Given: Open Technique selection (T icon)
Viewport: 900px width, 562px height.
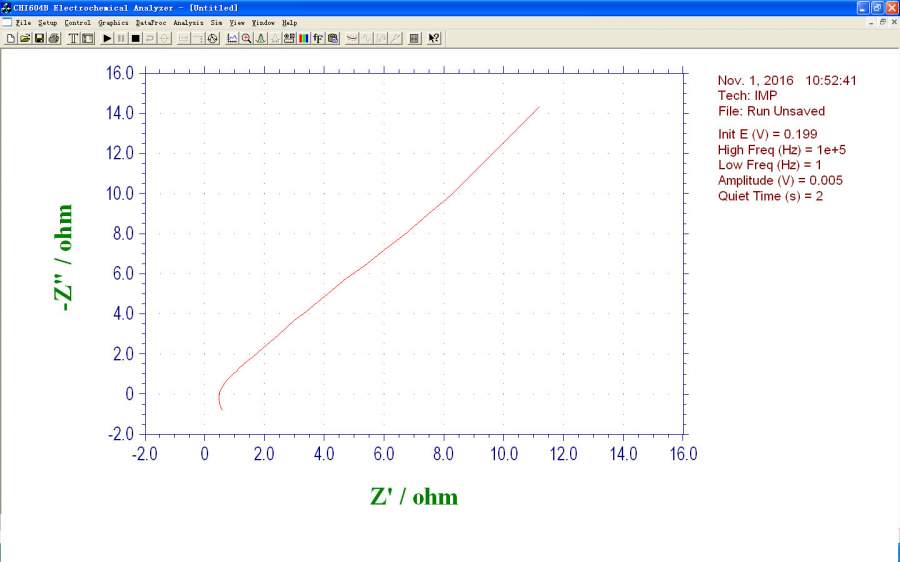Looking at the screenshot, I should 73,38.
